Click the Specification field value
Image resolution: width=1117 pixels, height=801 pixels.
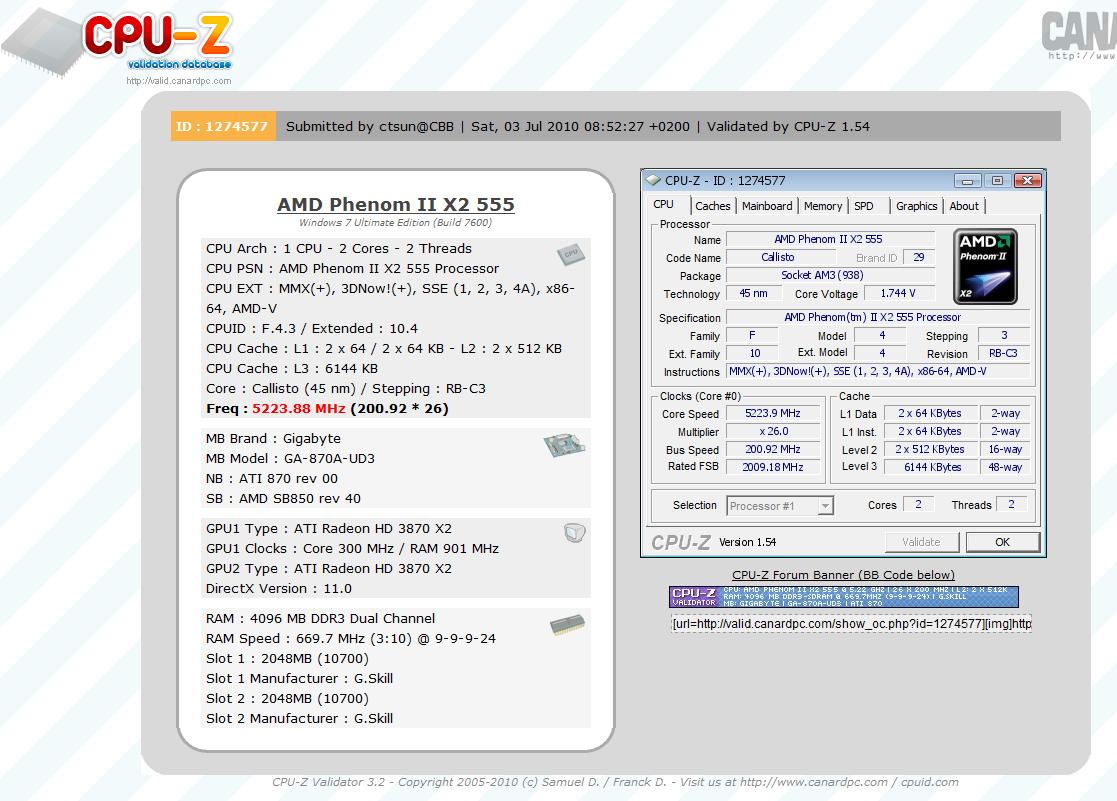pyautogui.click(x=878, y=317)
